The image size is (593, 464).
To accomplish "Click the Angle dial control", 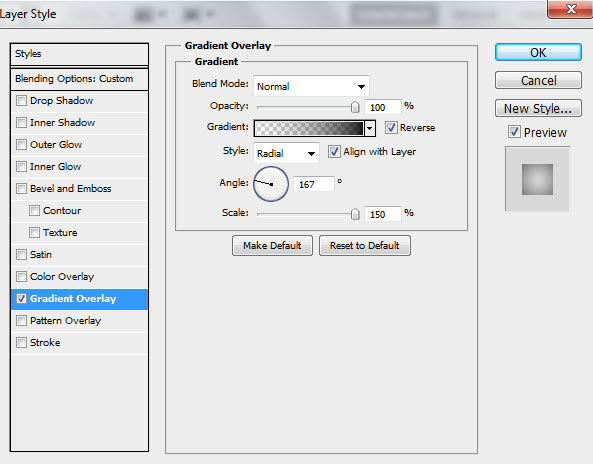I will pos(271,184).
